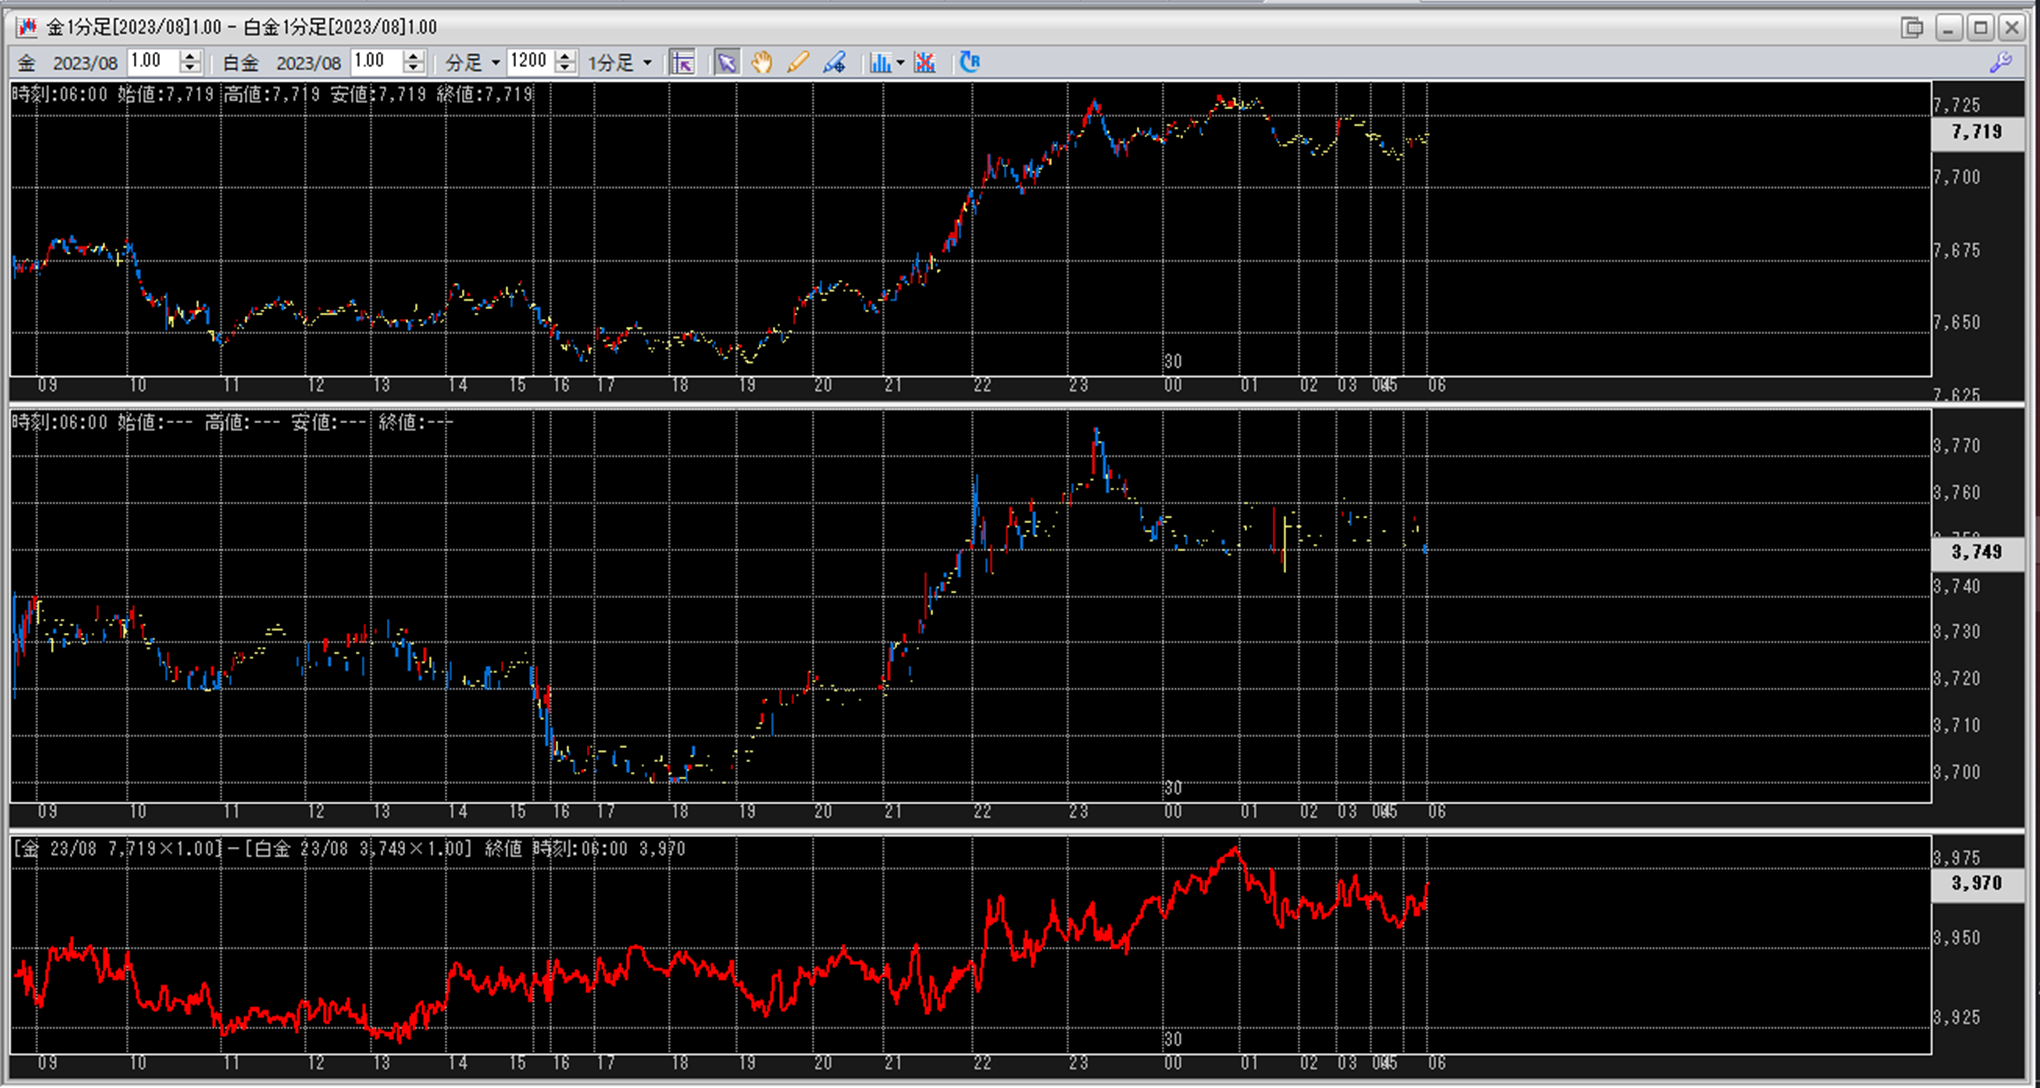
Task: Click the 1200 bar count input field
Action: coord(529,62)
